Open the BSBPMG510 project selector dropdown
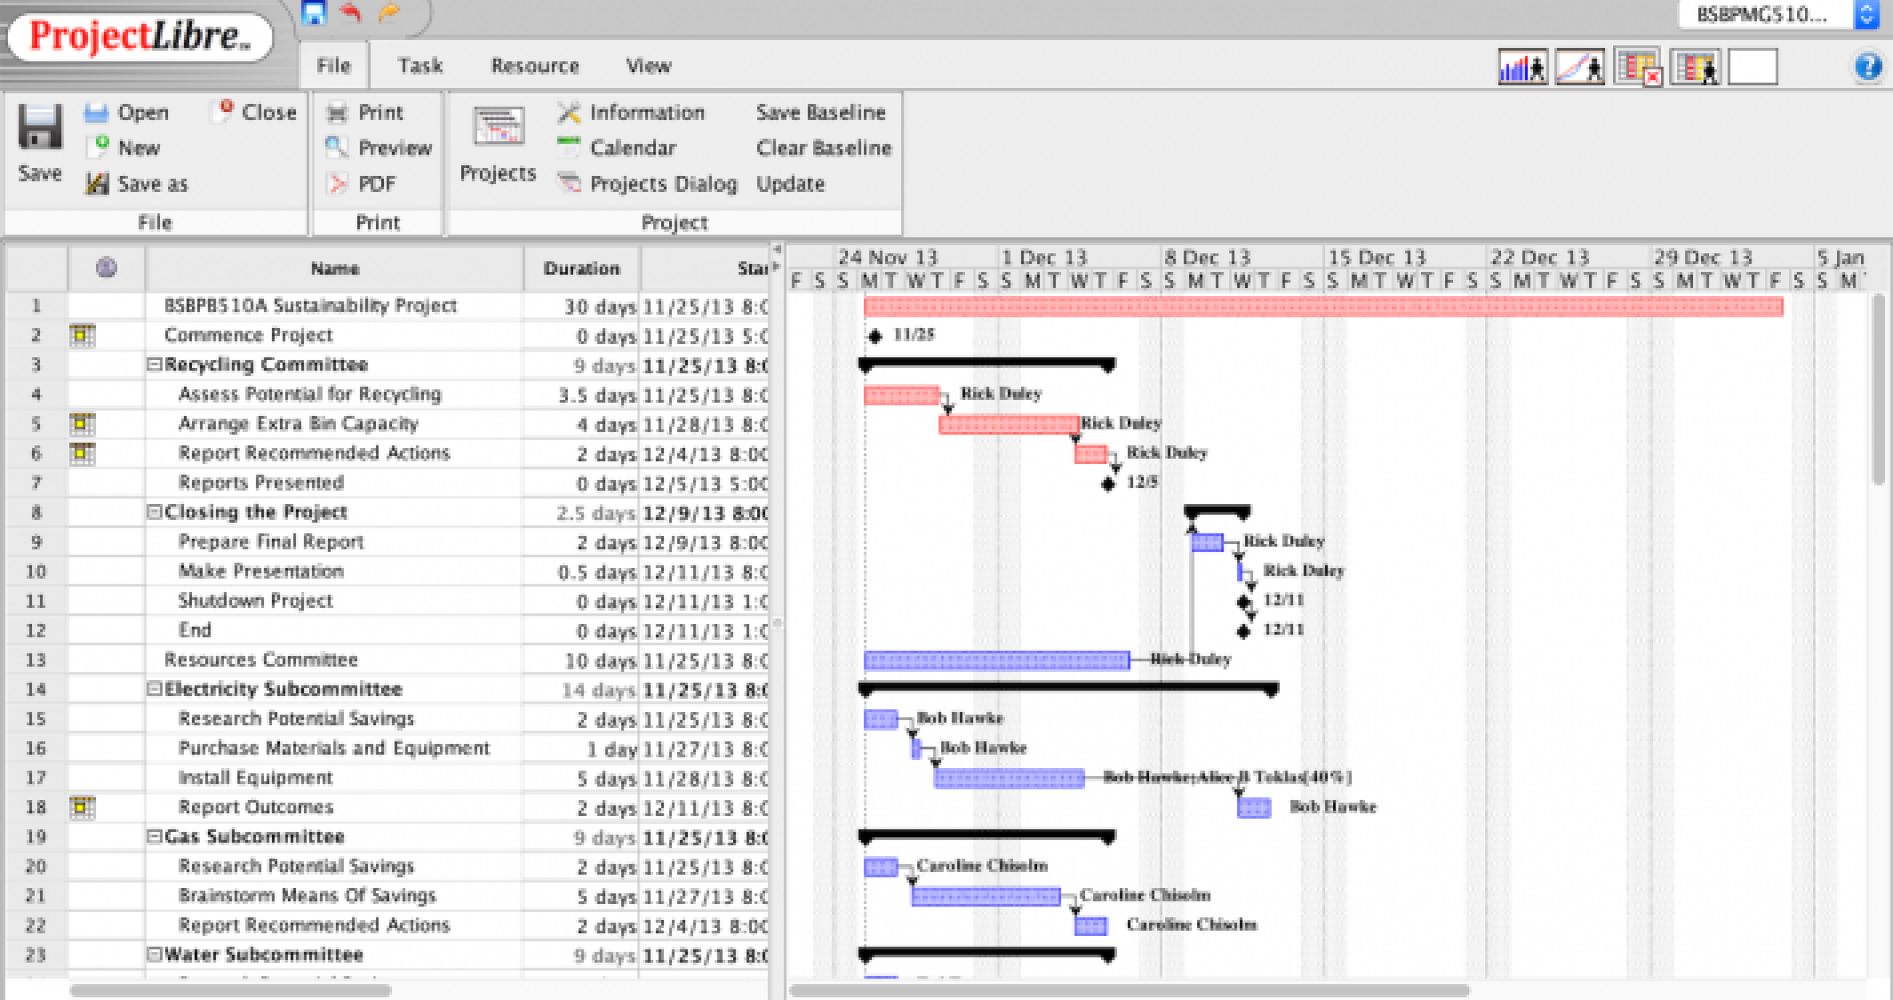This screenshot has width=1893, height=1000. [1778, 15]
